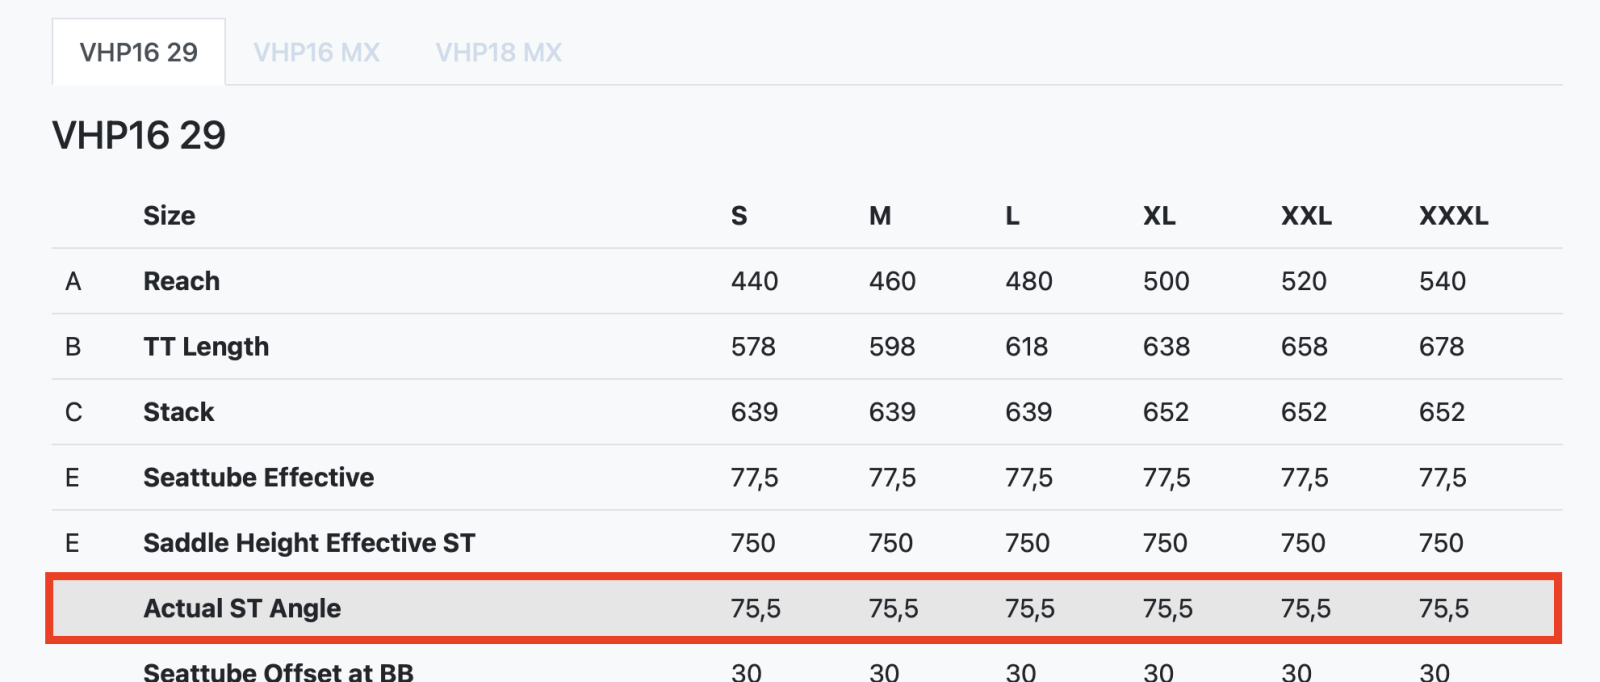
Task: Select the active VHP16 29 tab
Action: (x=139, y=52)
